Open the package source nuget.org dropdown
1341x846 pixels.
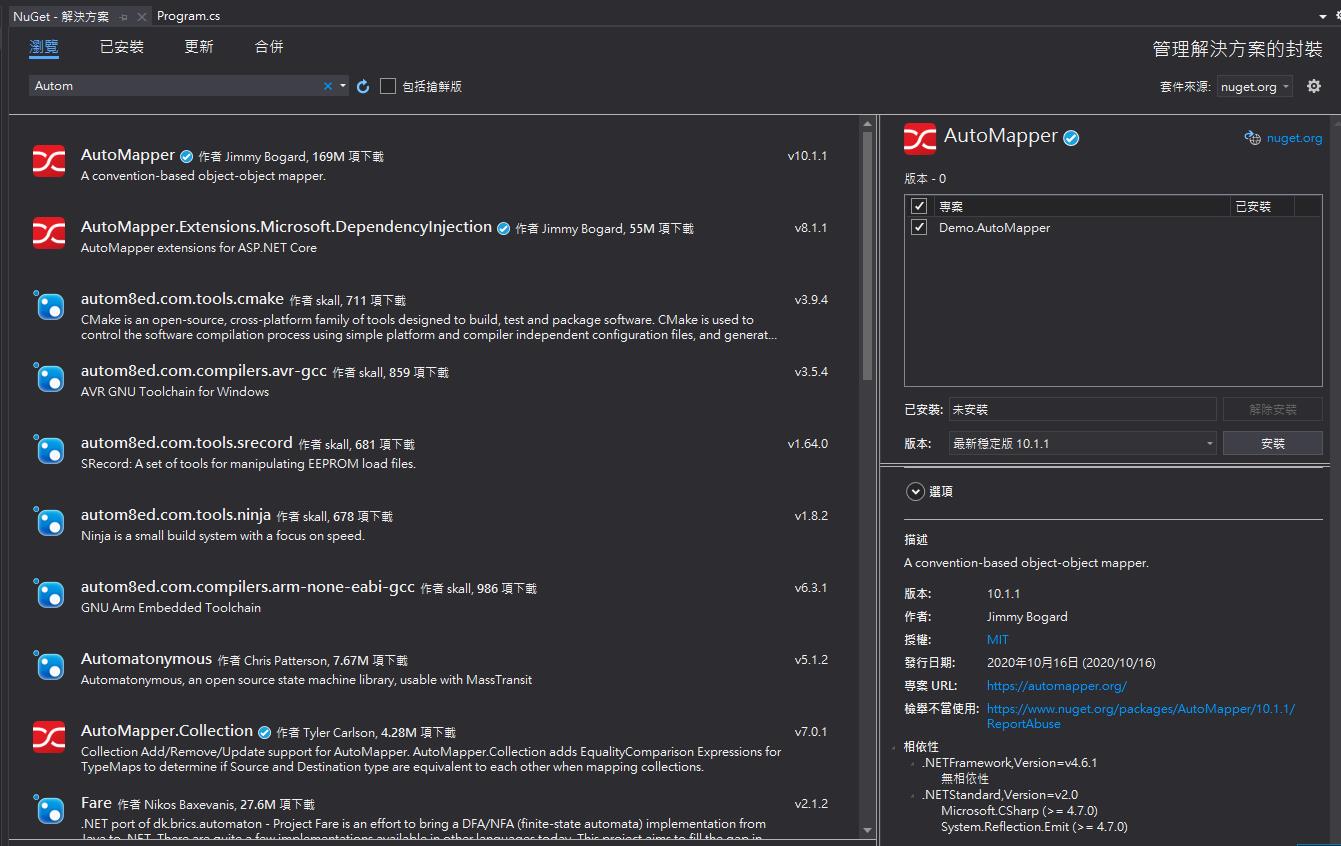tap(1255, 86)
